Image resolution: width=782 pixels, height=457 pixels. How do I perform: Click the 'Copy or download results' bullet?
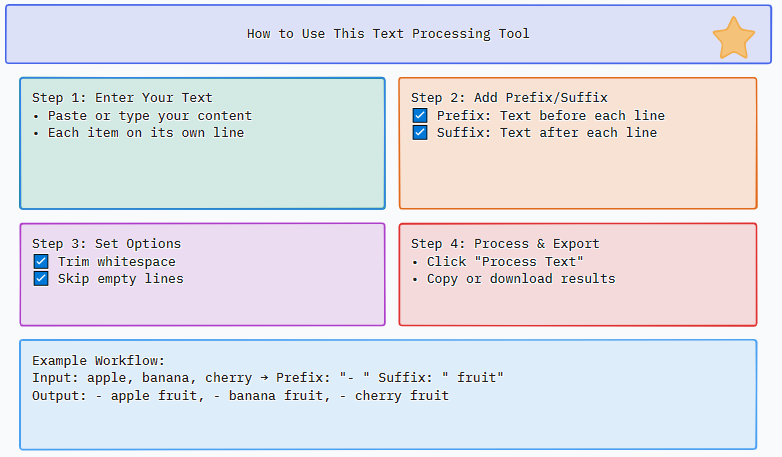pyautogui.click(x=520, y=278)
